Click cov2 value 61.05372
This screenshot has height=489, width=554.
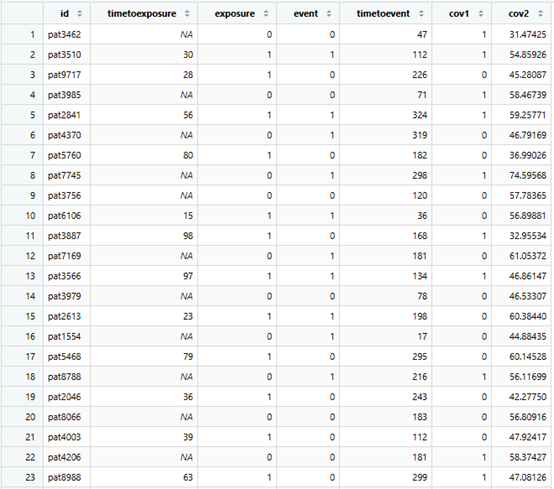click(528, 256)
